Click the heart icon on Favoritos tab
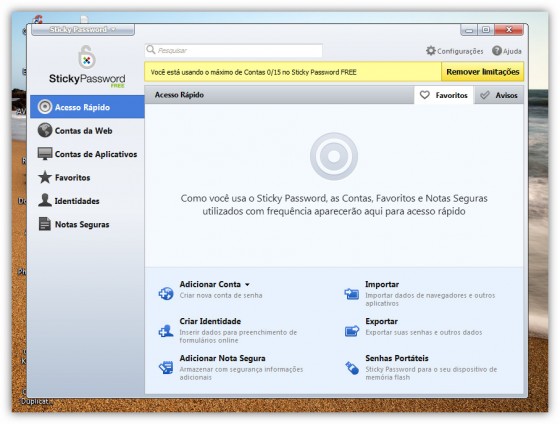Image resolution: width=560 pixels, height=424 pixels. coord(425,95)
